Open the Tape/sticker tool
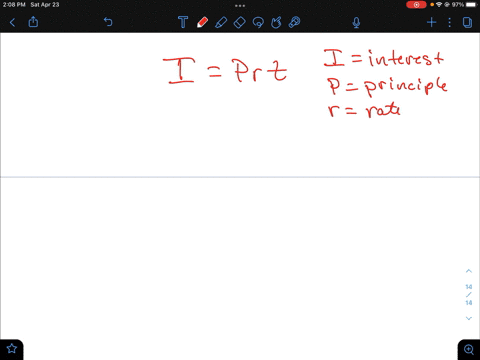This screenshot has width=480, height=360. [295, 22]
